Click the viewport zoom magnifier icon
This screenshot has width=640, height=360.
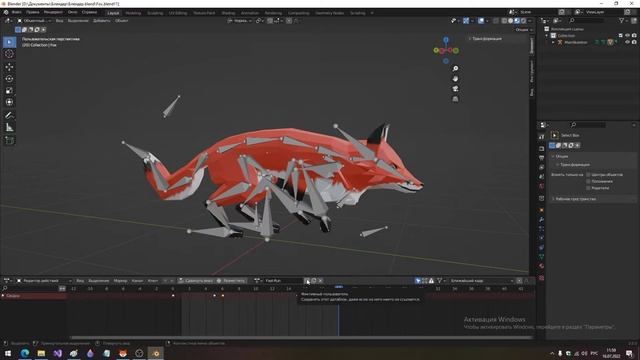[455, 69]
